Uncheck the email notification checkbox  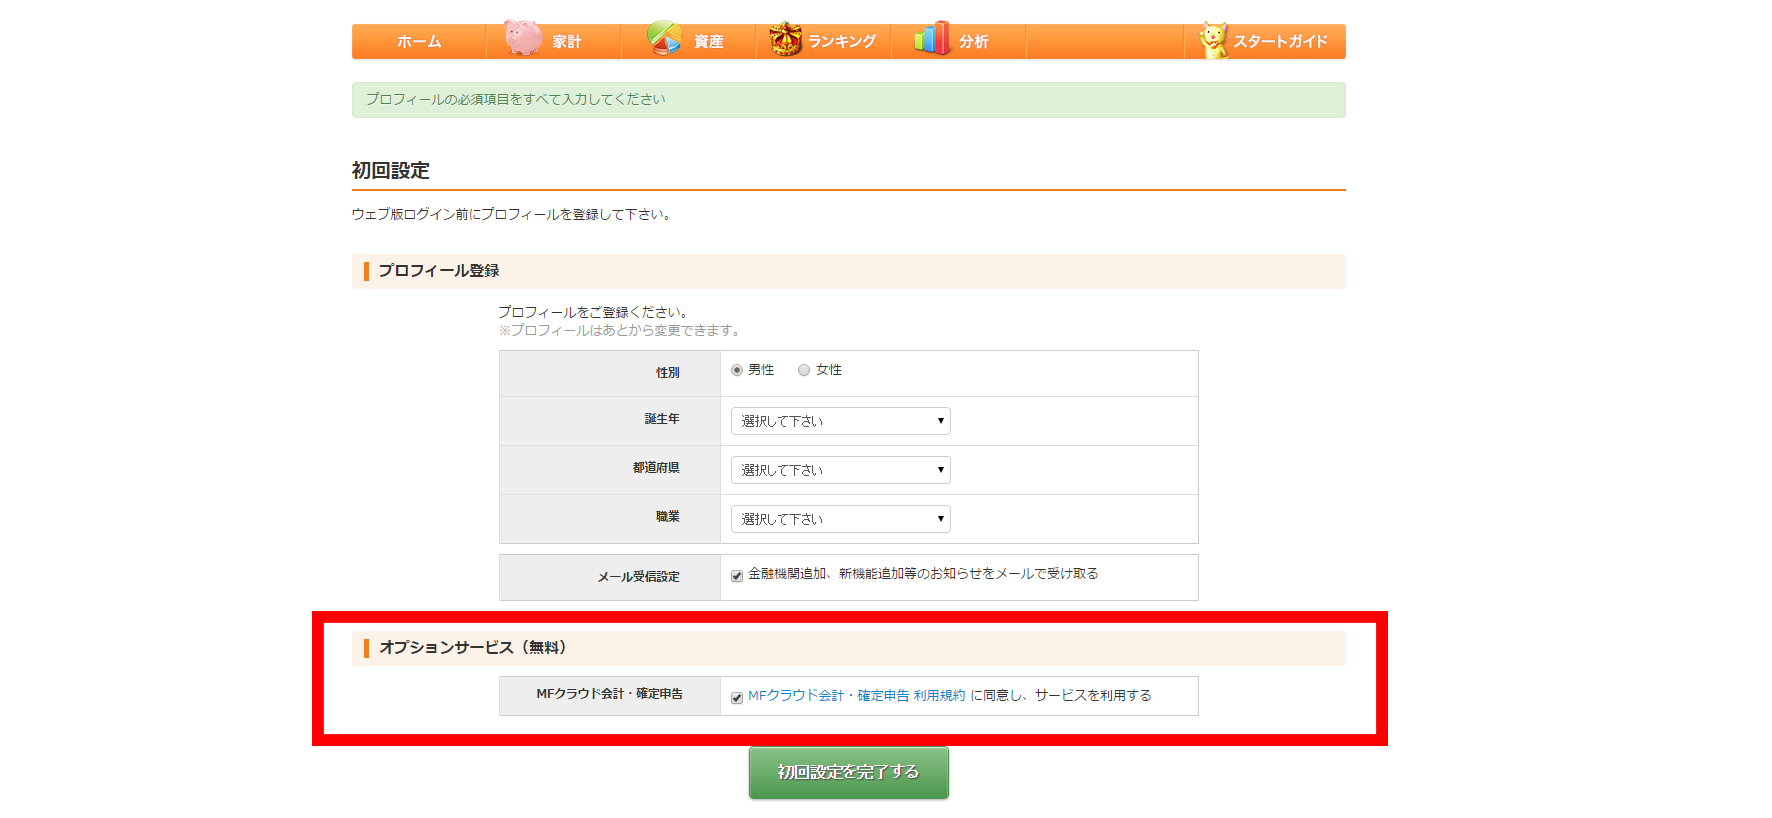point(737,576)
